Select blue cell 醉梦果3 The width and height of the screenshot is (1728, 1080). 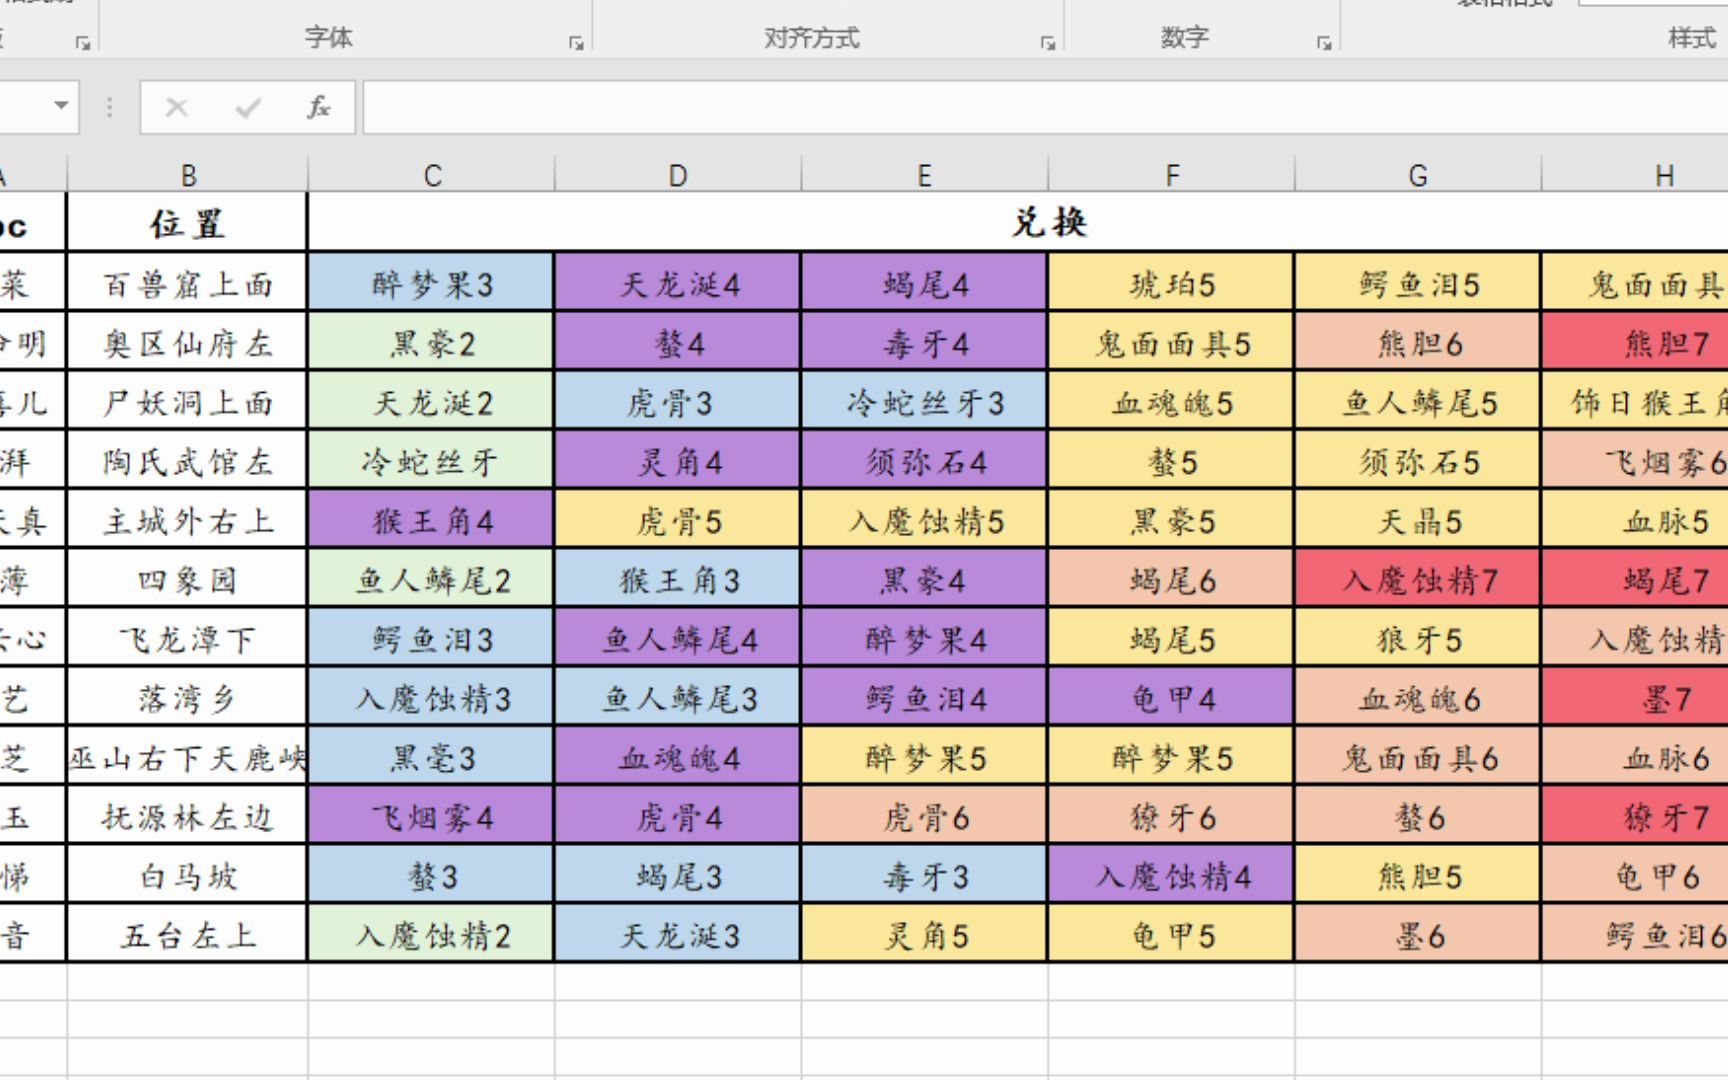431,284
